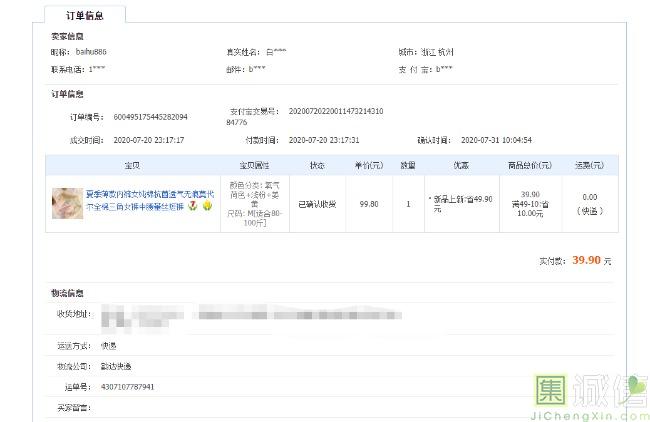The width and height of the screenshot is (650, 422).
Task: Click the 卖家信息 section heading
Action: [67, 36]
